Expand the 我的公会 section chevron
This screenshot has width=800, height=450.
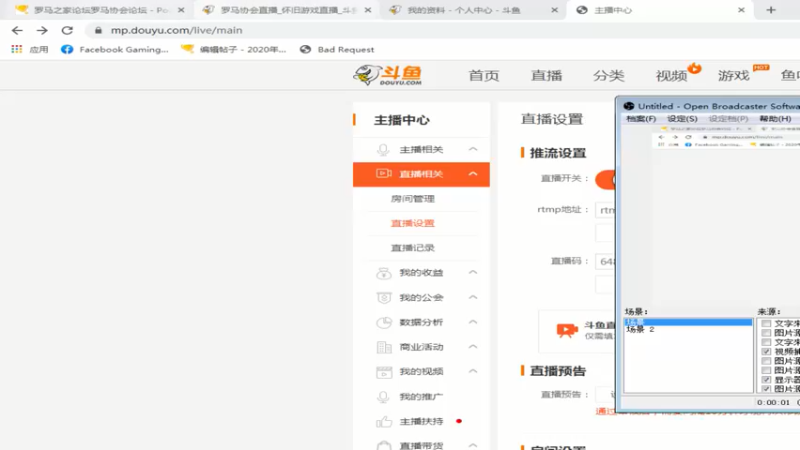(473, 297)
